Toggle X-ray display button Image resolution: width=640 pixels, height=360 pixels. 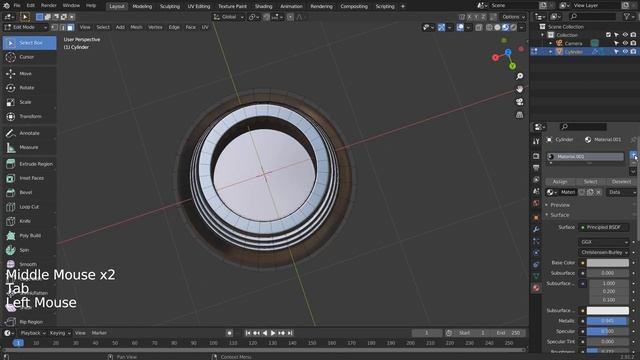coord(479,27)
